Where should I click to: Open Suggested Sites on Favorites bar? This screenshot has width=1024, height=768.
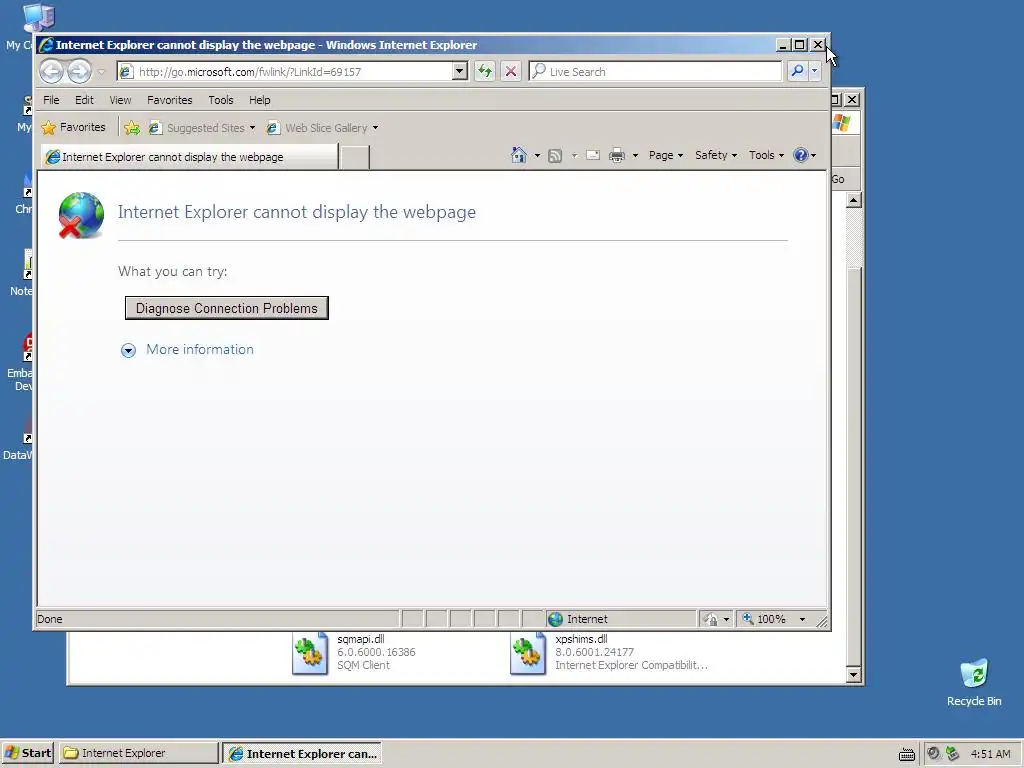tap(202, 128)
